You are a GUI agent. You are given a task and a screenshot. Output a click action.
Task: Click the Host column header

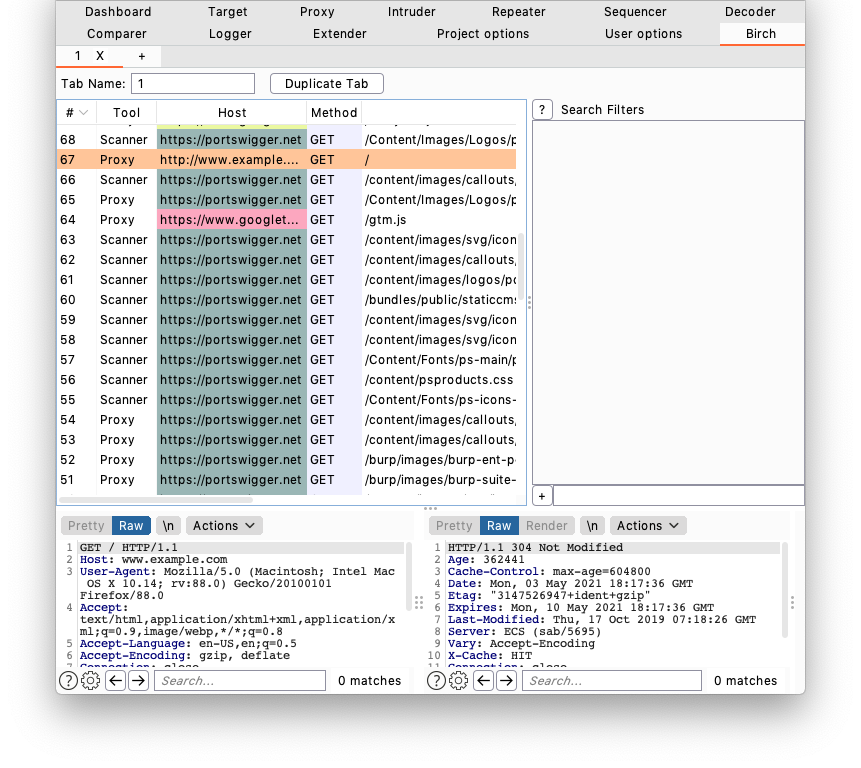point(232,113)
